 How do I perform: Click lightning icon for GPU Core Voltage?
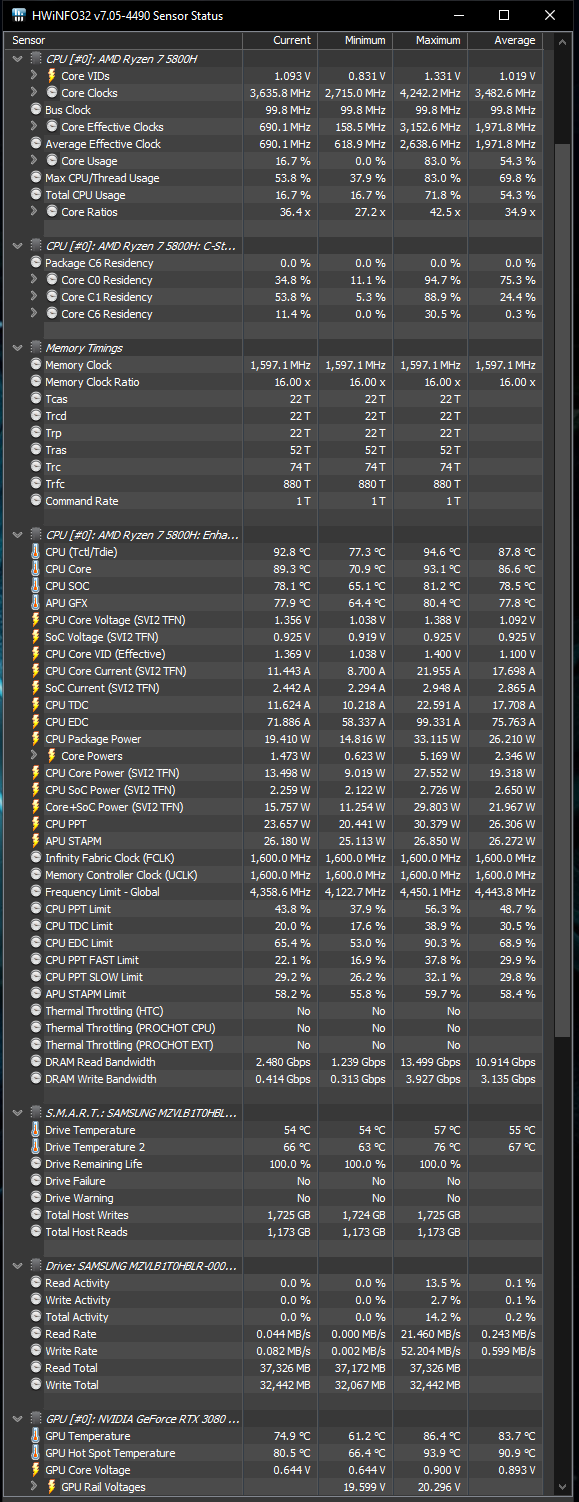coord(36,1470)
